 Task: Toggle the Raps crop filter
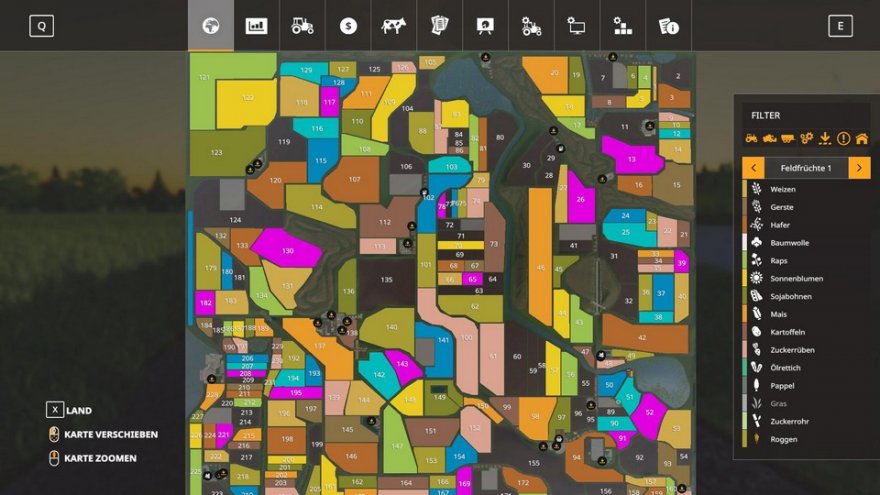(x=782, y=260)
